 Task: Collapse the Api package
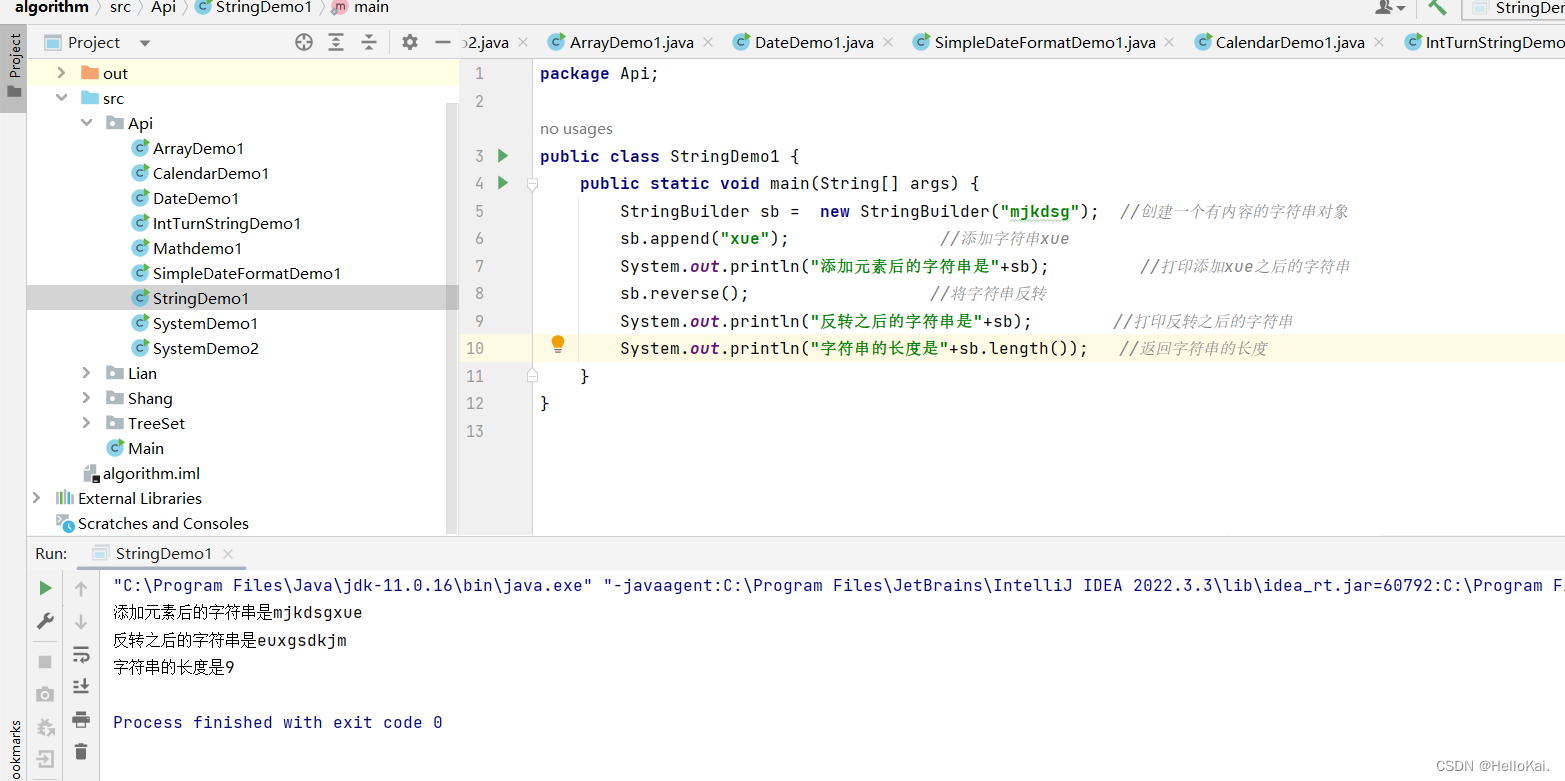click(x=87, y=123)
